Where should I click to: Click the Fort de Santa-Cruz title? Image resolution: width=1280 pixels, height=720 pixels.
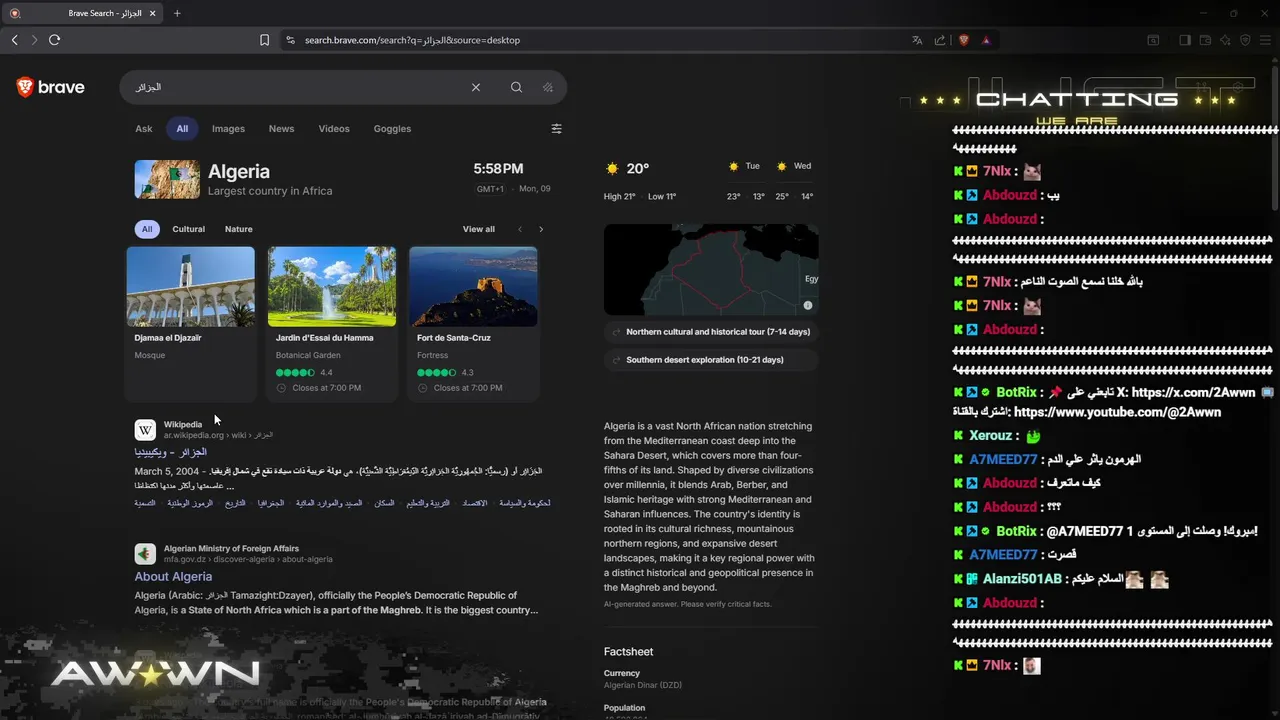[454, 338]
